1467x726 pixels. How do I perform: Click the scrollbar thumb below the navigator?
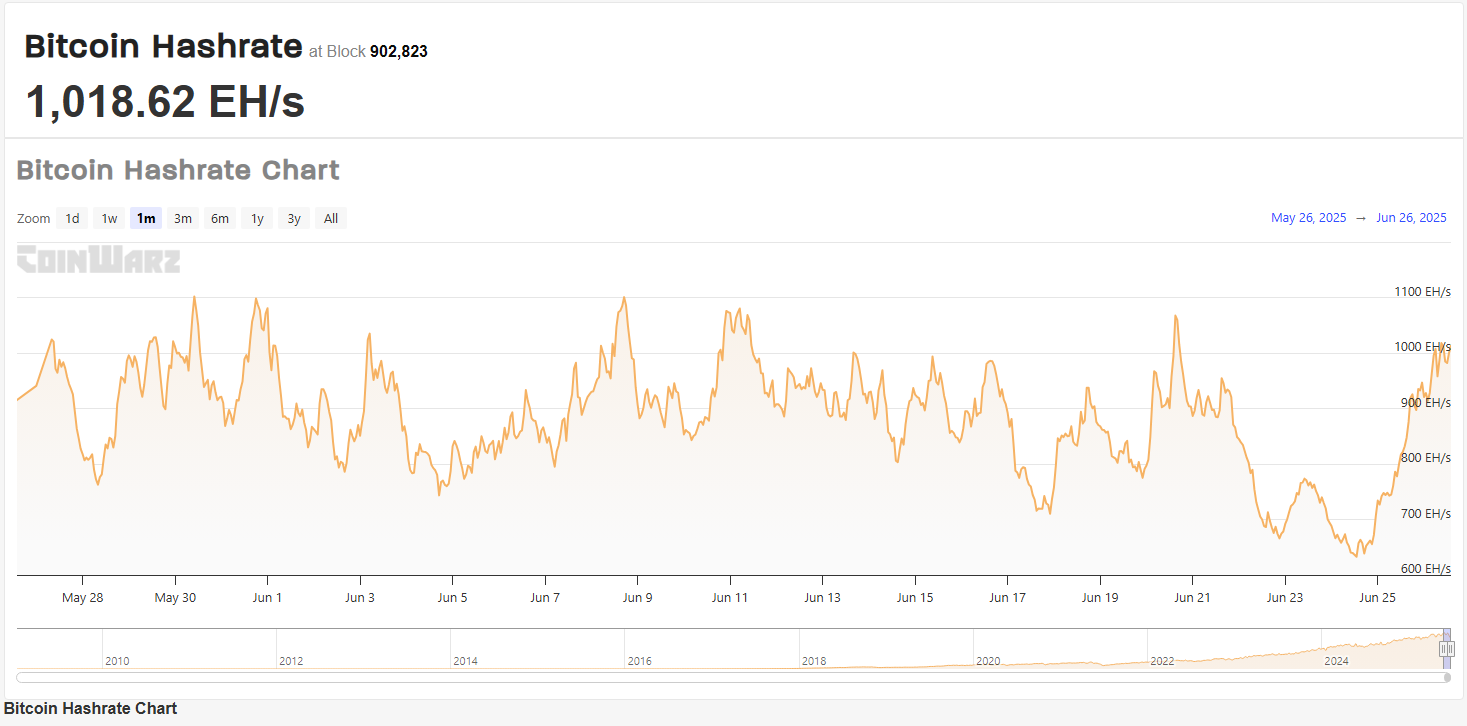point(1447,677)
